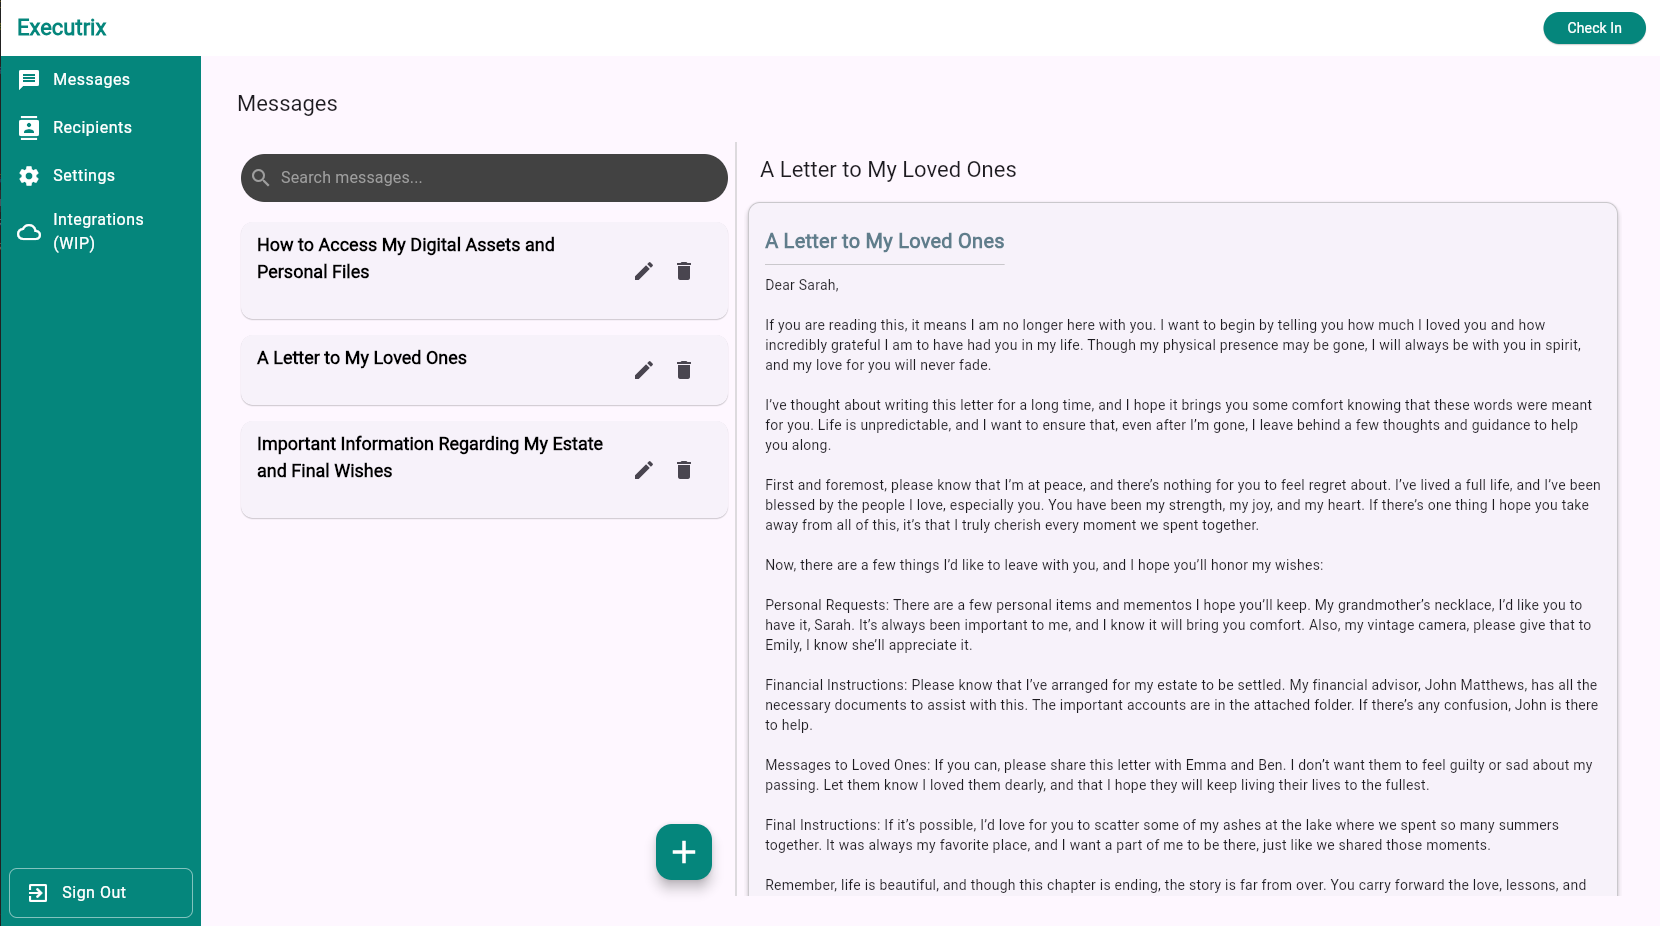Edit the Estate and Final Wishes message
The image size is (1660, 926).
point(644,470)
